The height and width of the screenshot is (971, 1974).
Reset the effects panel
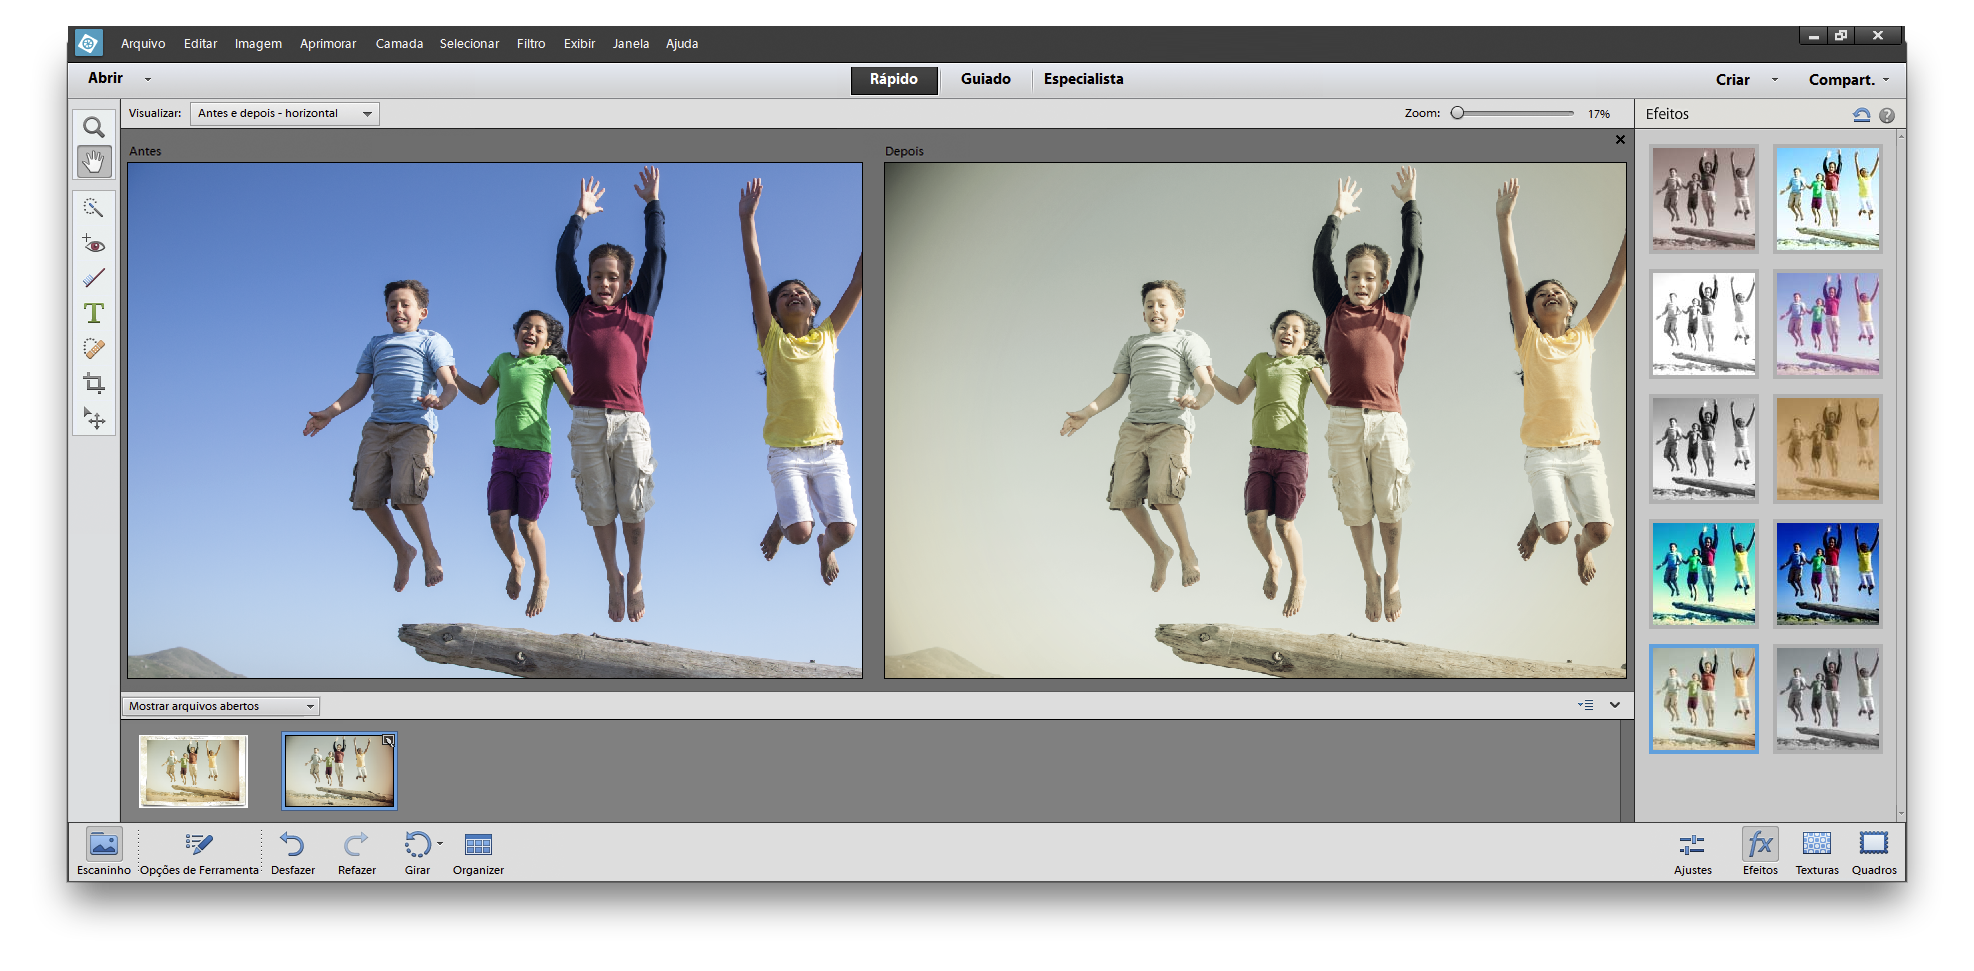click(1861, 115)
